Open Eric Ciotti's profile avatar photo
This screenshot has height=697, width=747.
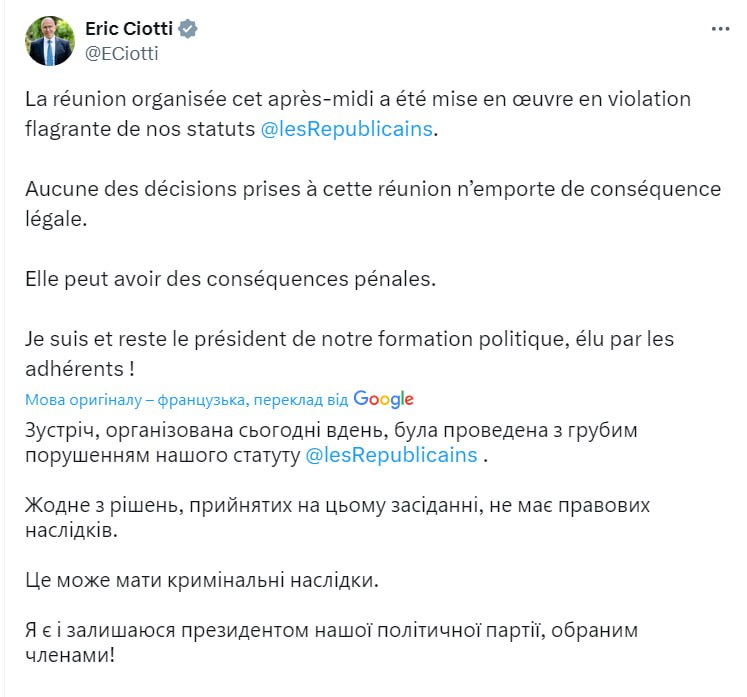point(50,41)
